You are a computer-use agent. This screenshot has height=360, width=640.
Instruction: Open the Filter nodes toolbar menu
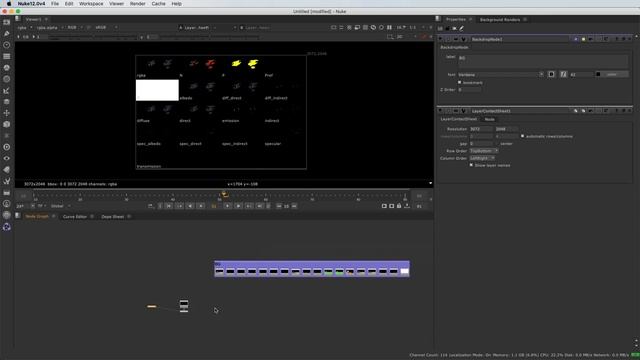pos(7,79)
